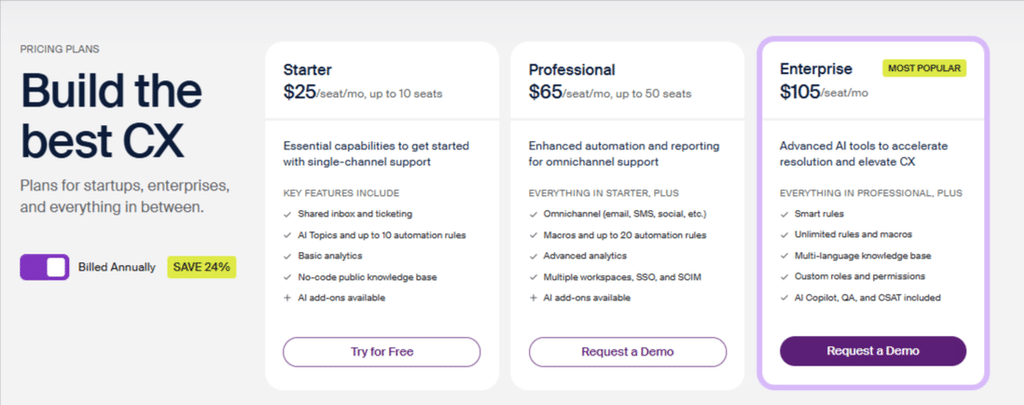
Task: Click the Try for Free button
Action: (x=381, y=351)
